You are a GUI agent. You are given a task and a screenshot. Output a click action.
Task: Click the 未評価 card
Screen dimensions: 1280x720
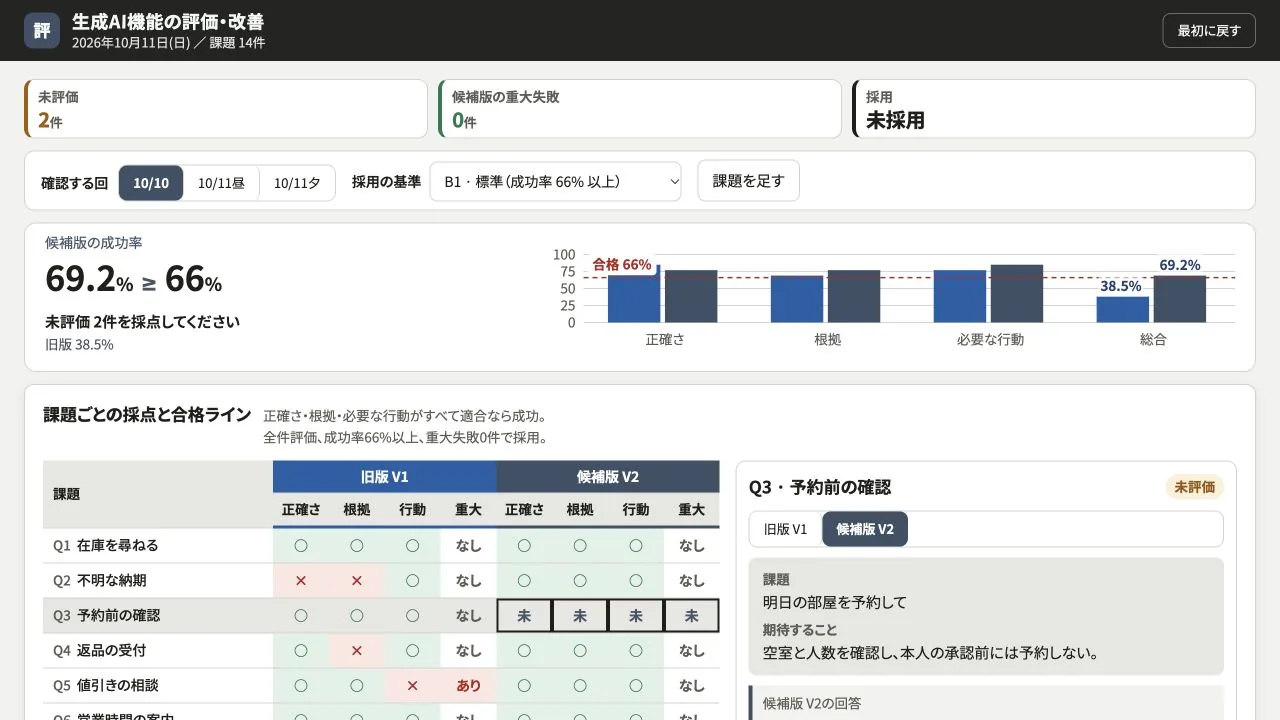point(226,109)
